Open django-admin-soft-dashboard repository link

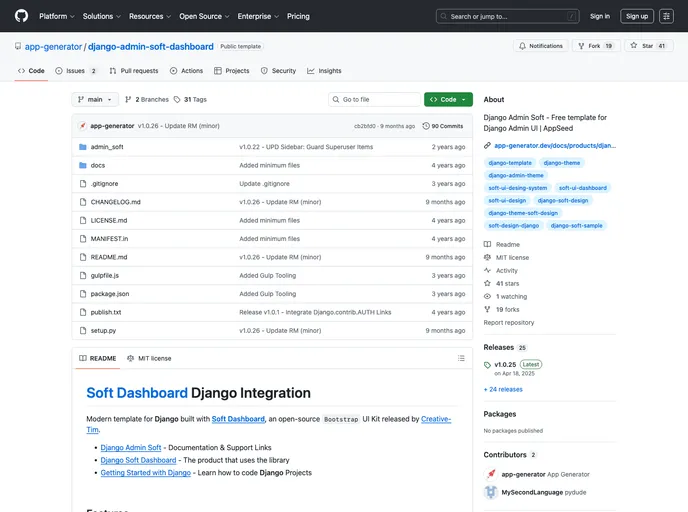click(x=150, y=47)
